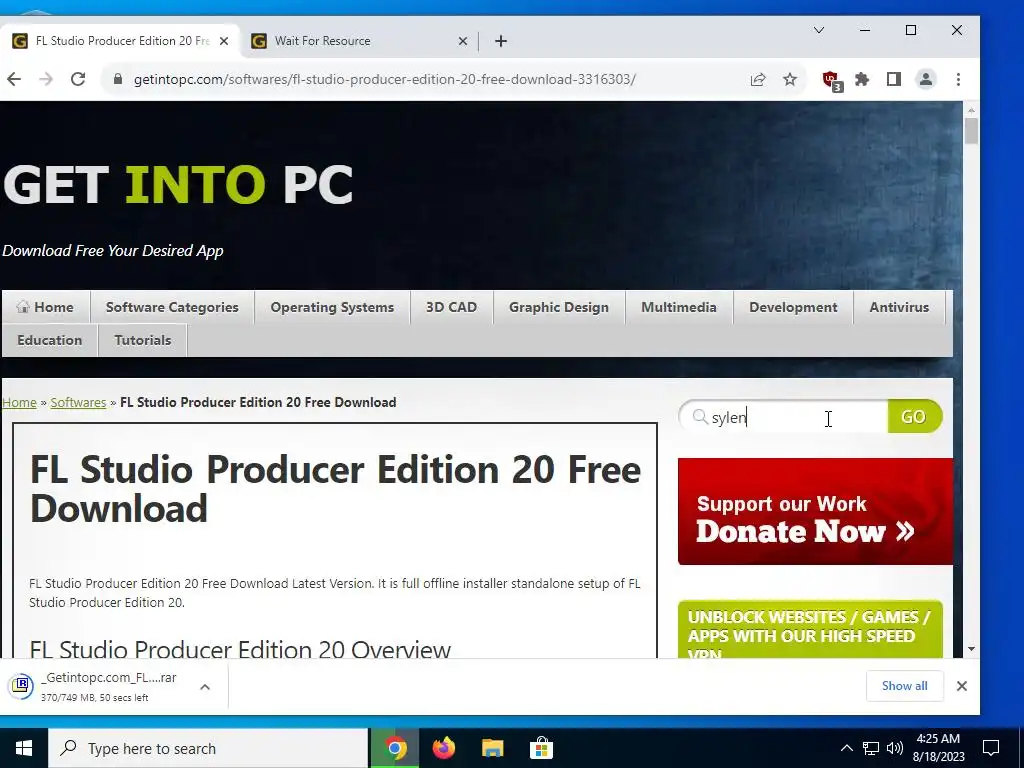1024x768 pixels.
Task: Click the Unblock Websites VPN banner
Action: [810, 630]
